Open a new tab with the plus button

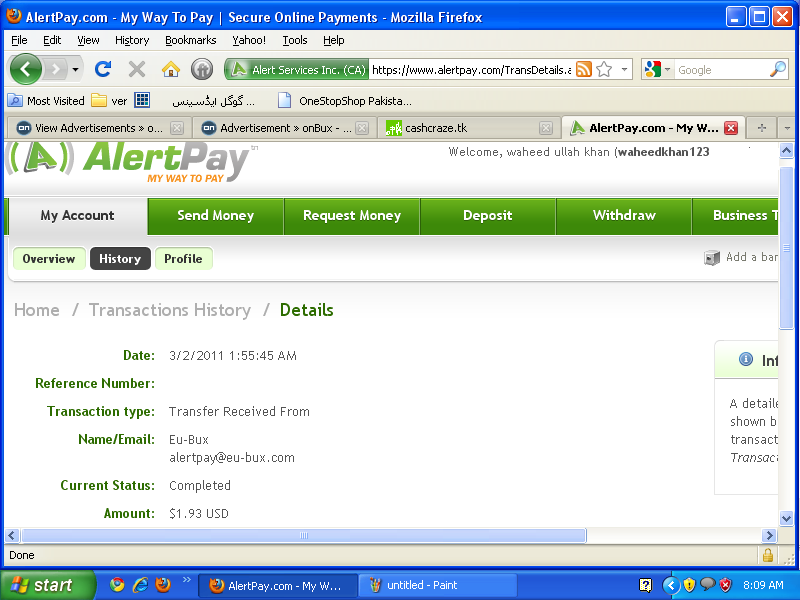762,128
